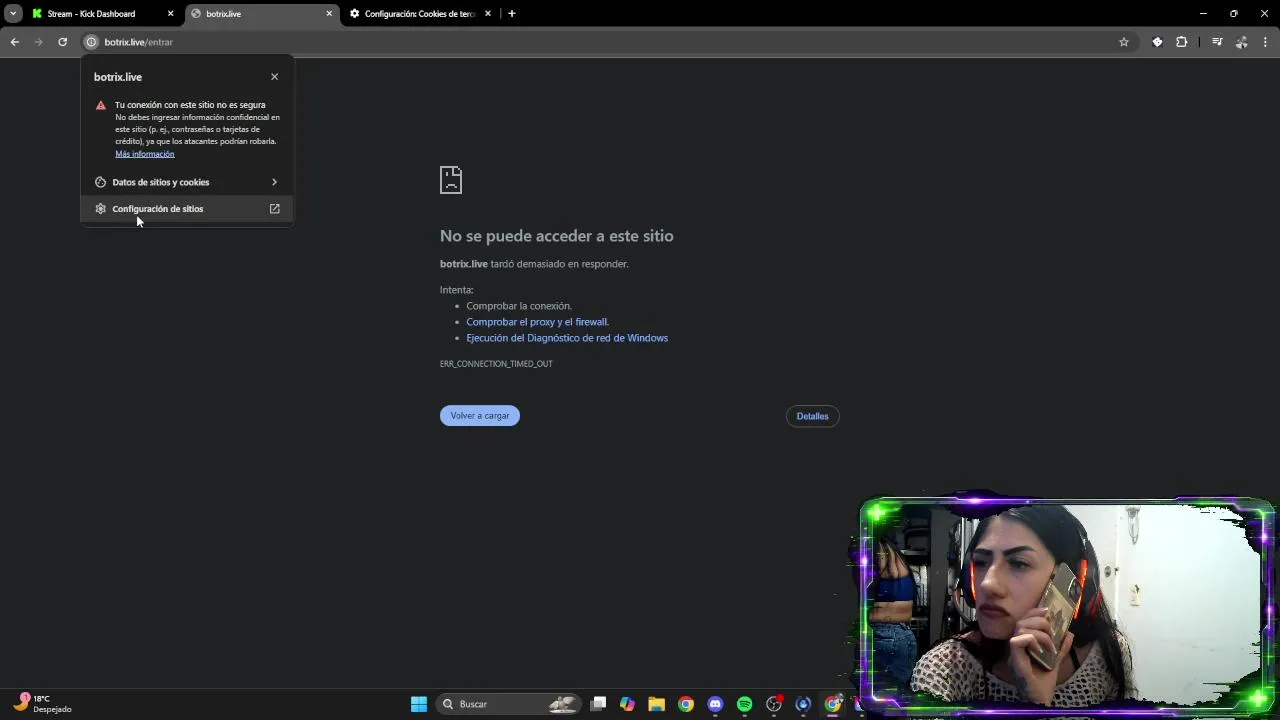Open the Chrome profile avatar
The image size is (1280, 720).
pos(1241,42)
